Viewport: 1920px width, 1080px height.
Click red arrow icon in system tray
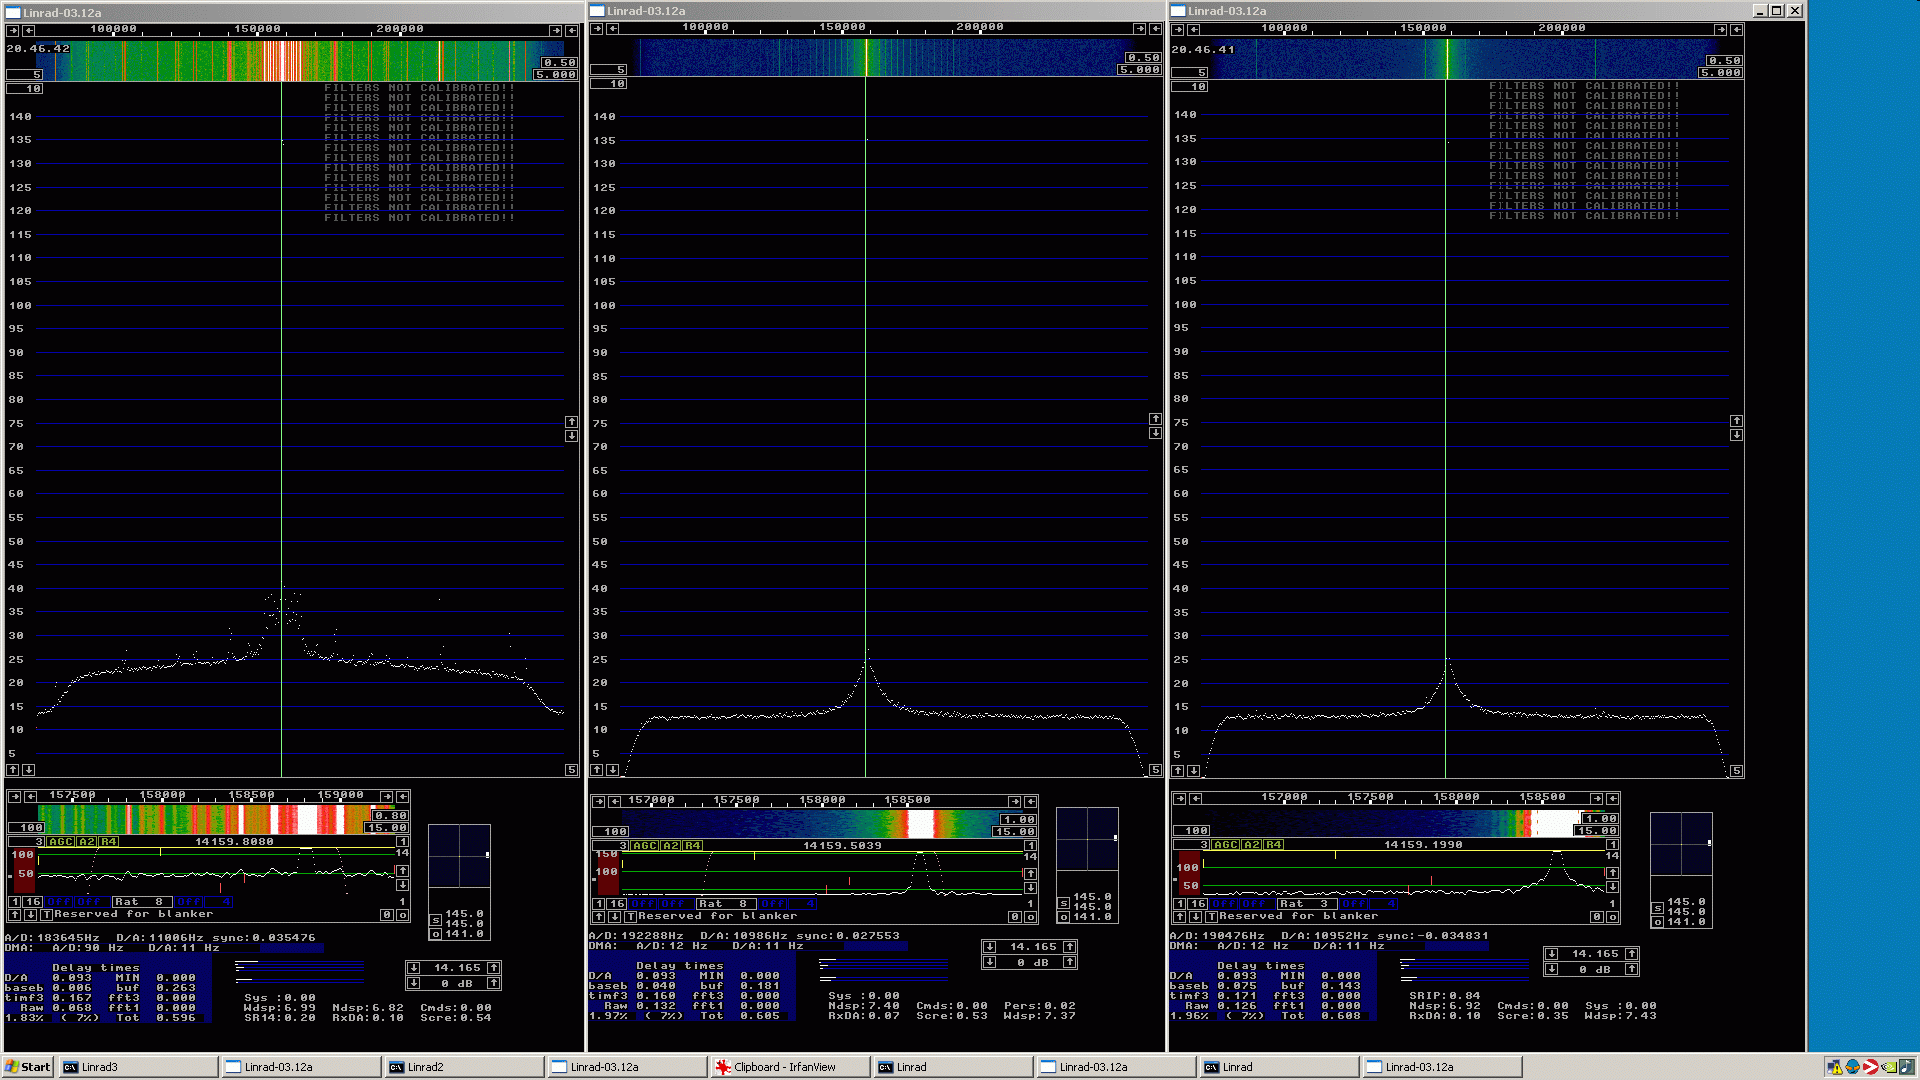click(1870, 1067)
